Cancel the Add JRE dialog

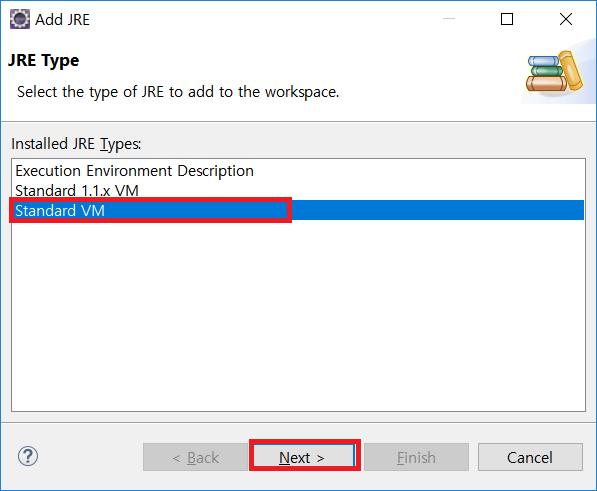point(530,457)
